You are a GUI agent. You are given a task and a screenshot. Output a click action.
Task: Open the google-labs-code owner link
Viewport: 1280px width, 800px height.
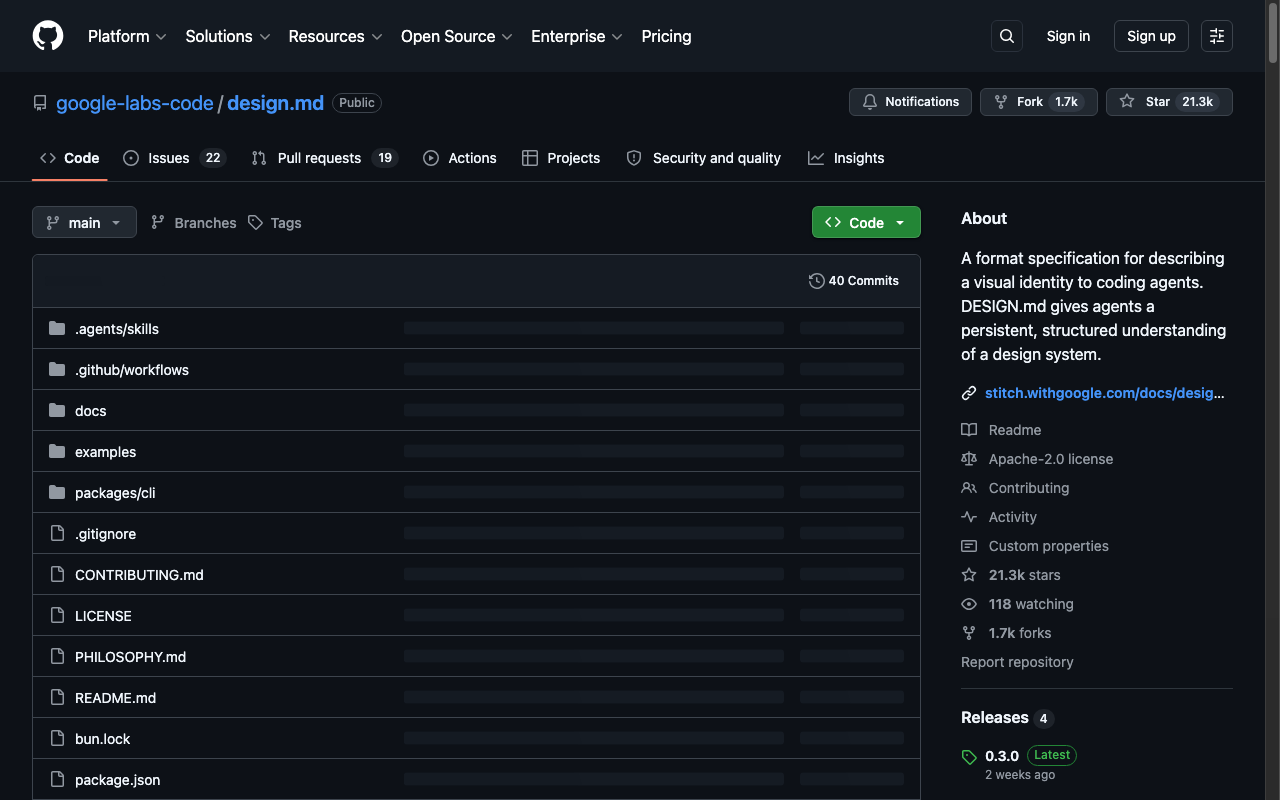click(x=135, y=103)
